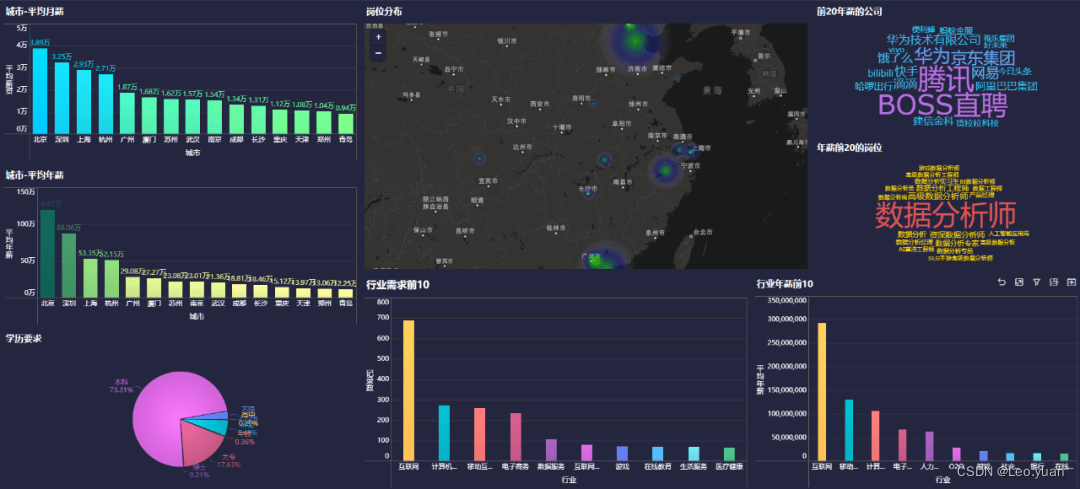Click 阿里巴巴集团 in the word cloud
This screenshot has width=1080, height=489.
1006,86
